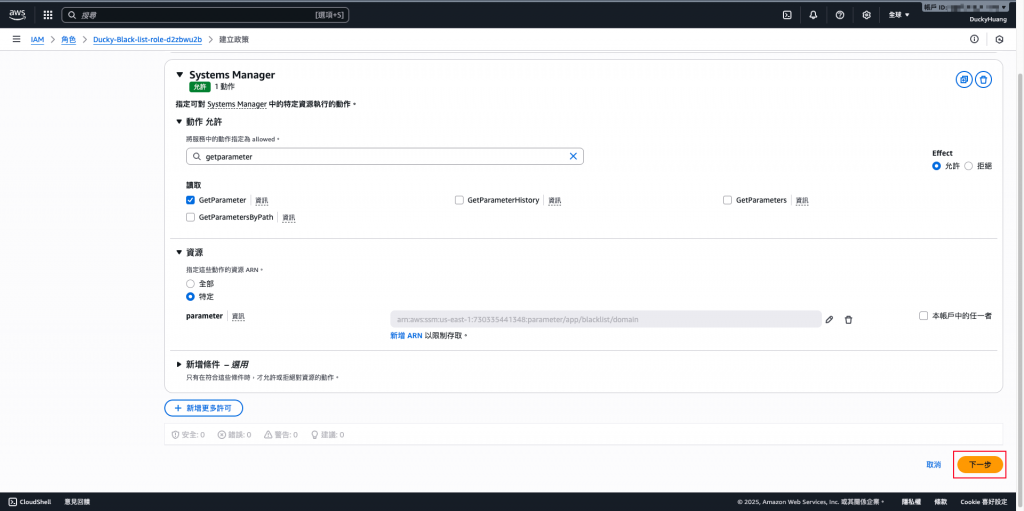Click the parameter ARN text field

pyautogui.click(x=605, y=319)
